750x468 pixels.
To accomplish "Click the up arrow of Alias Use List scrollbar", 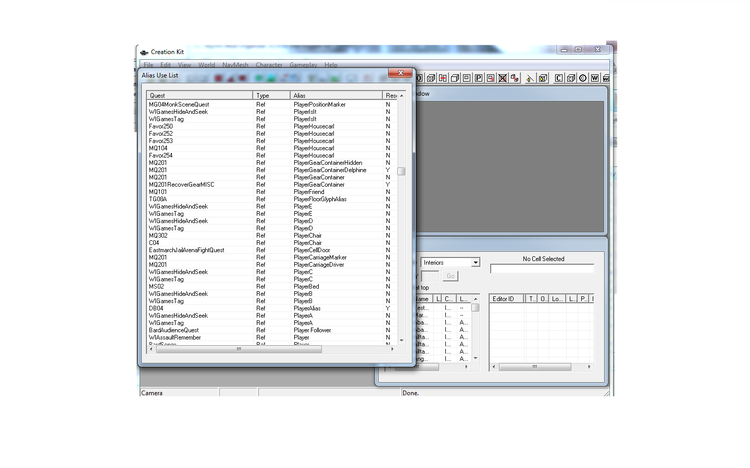I will click(x=401, y=96).
